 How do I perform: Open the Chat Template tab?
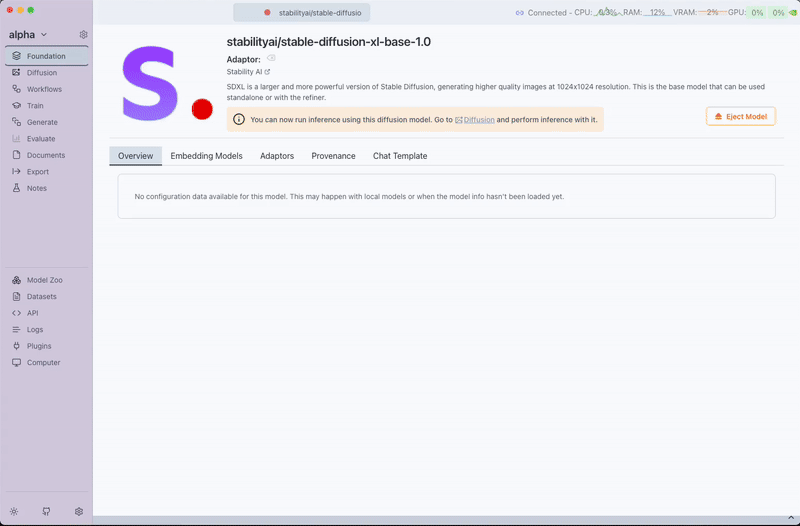[x=400, y=156]
